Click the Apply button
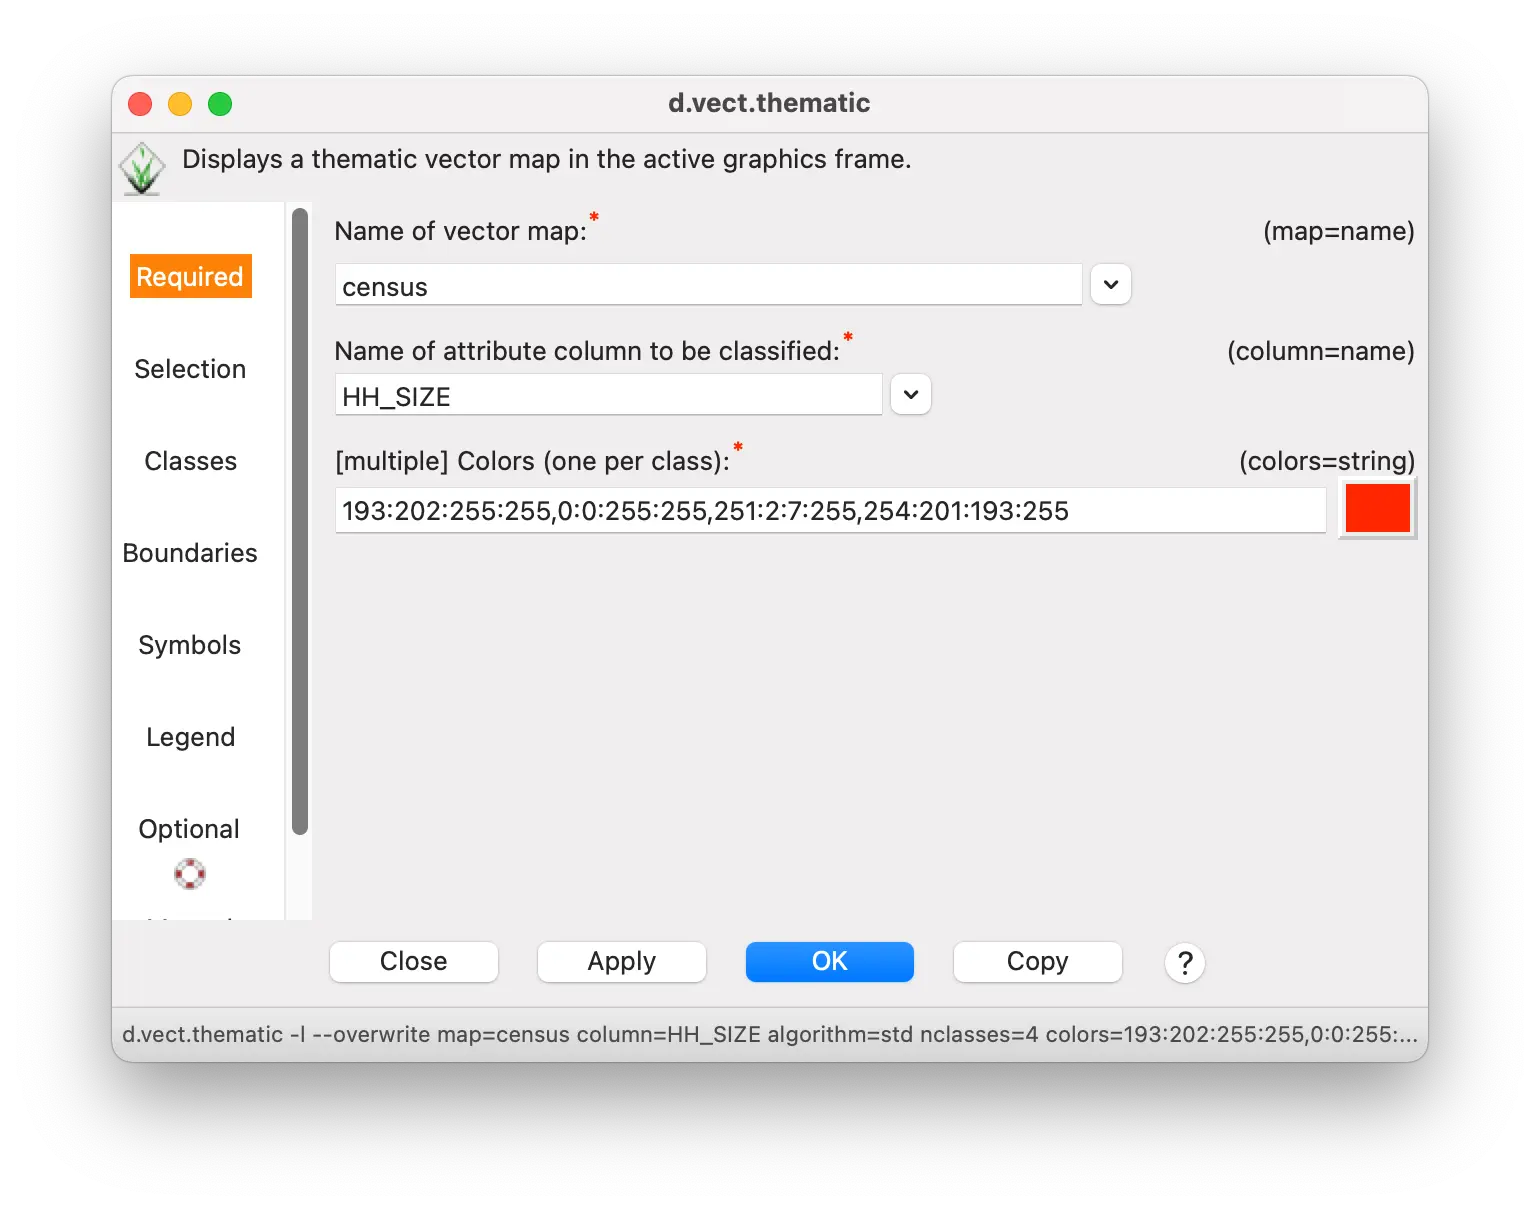Viewport: 1540px width, 1210px height. [x=621, y=962]
